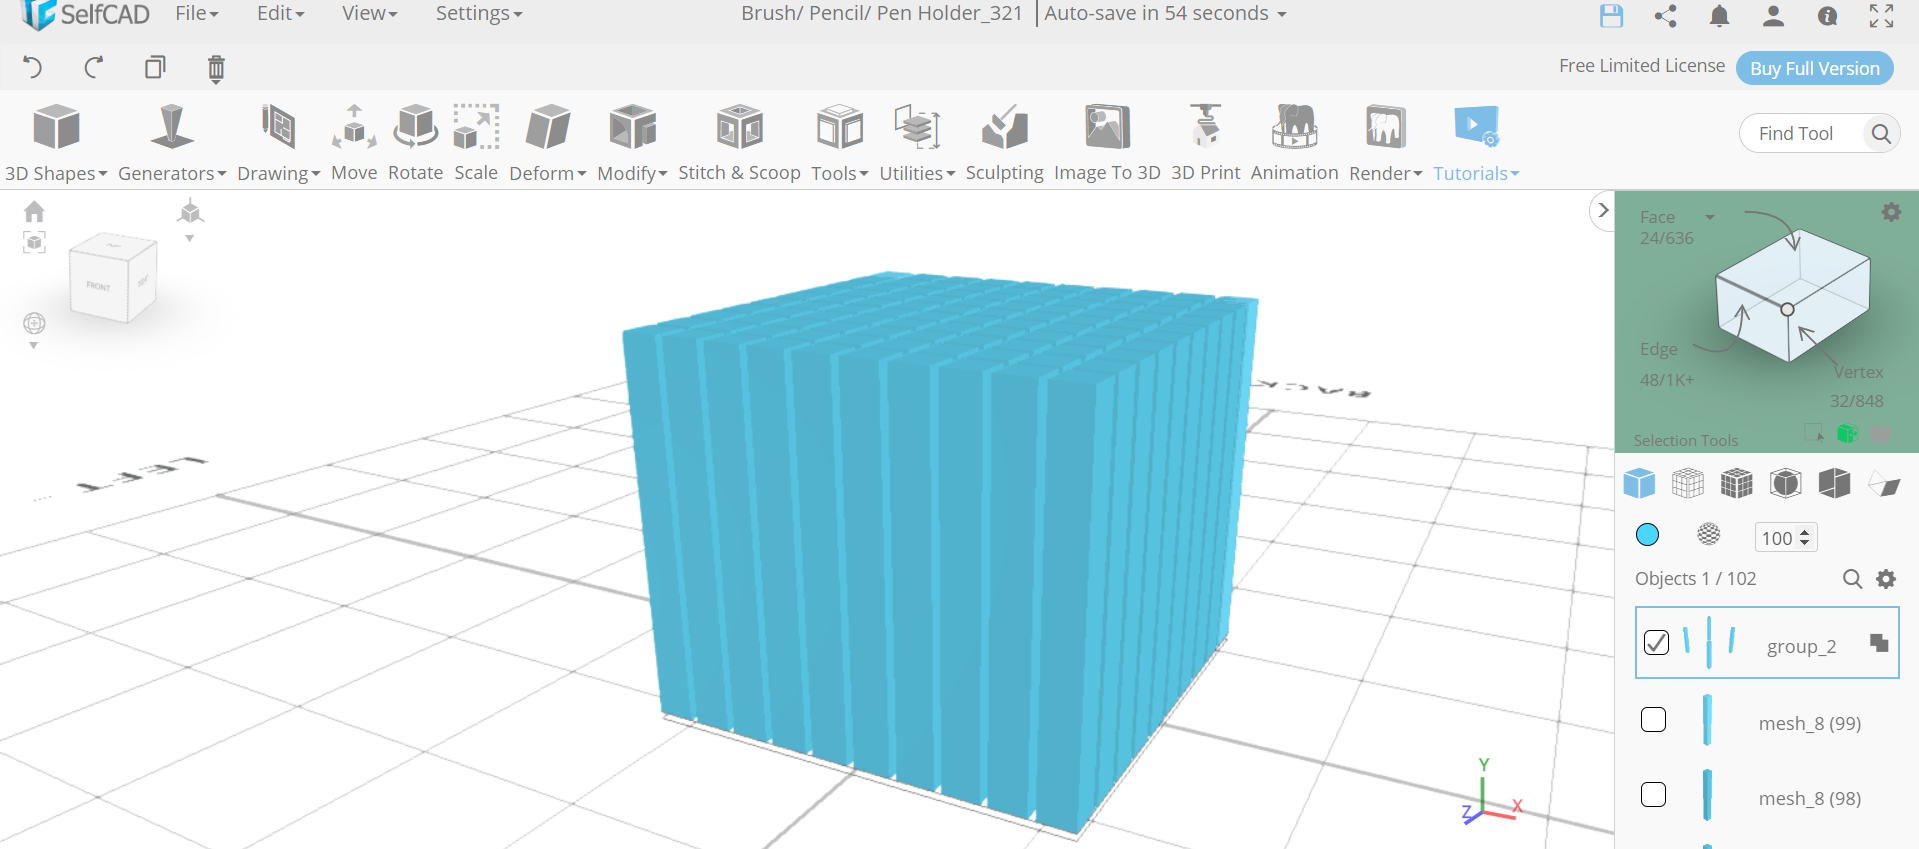1919x849 pixels.
Task: Open the Drawing tools dropdown
Action: [279, 143]
